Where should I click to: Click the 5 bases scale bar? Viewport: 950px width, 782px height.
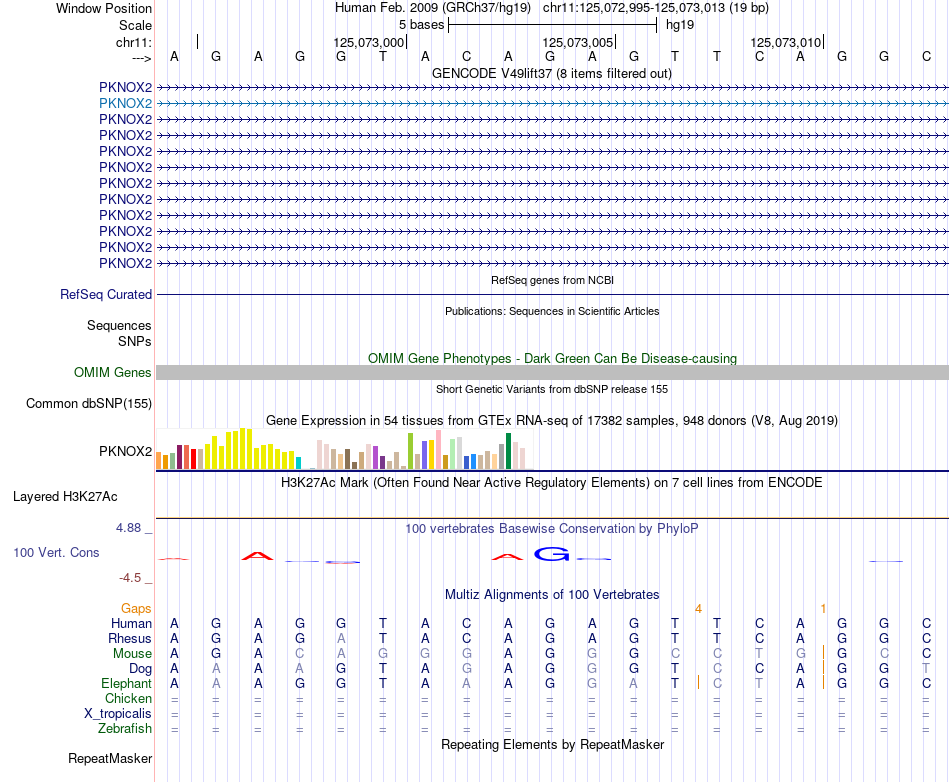click(553, 25)
